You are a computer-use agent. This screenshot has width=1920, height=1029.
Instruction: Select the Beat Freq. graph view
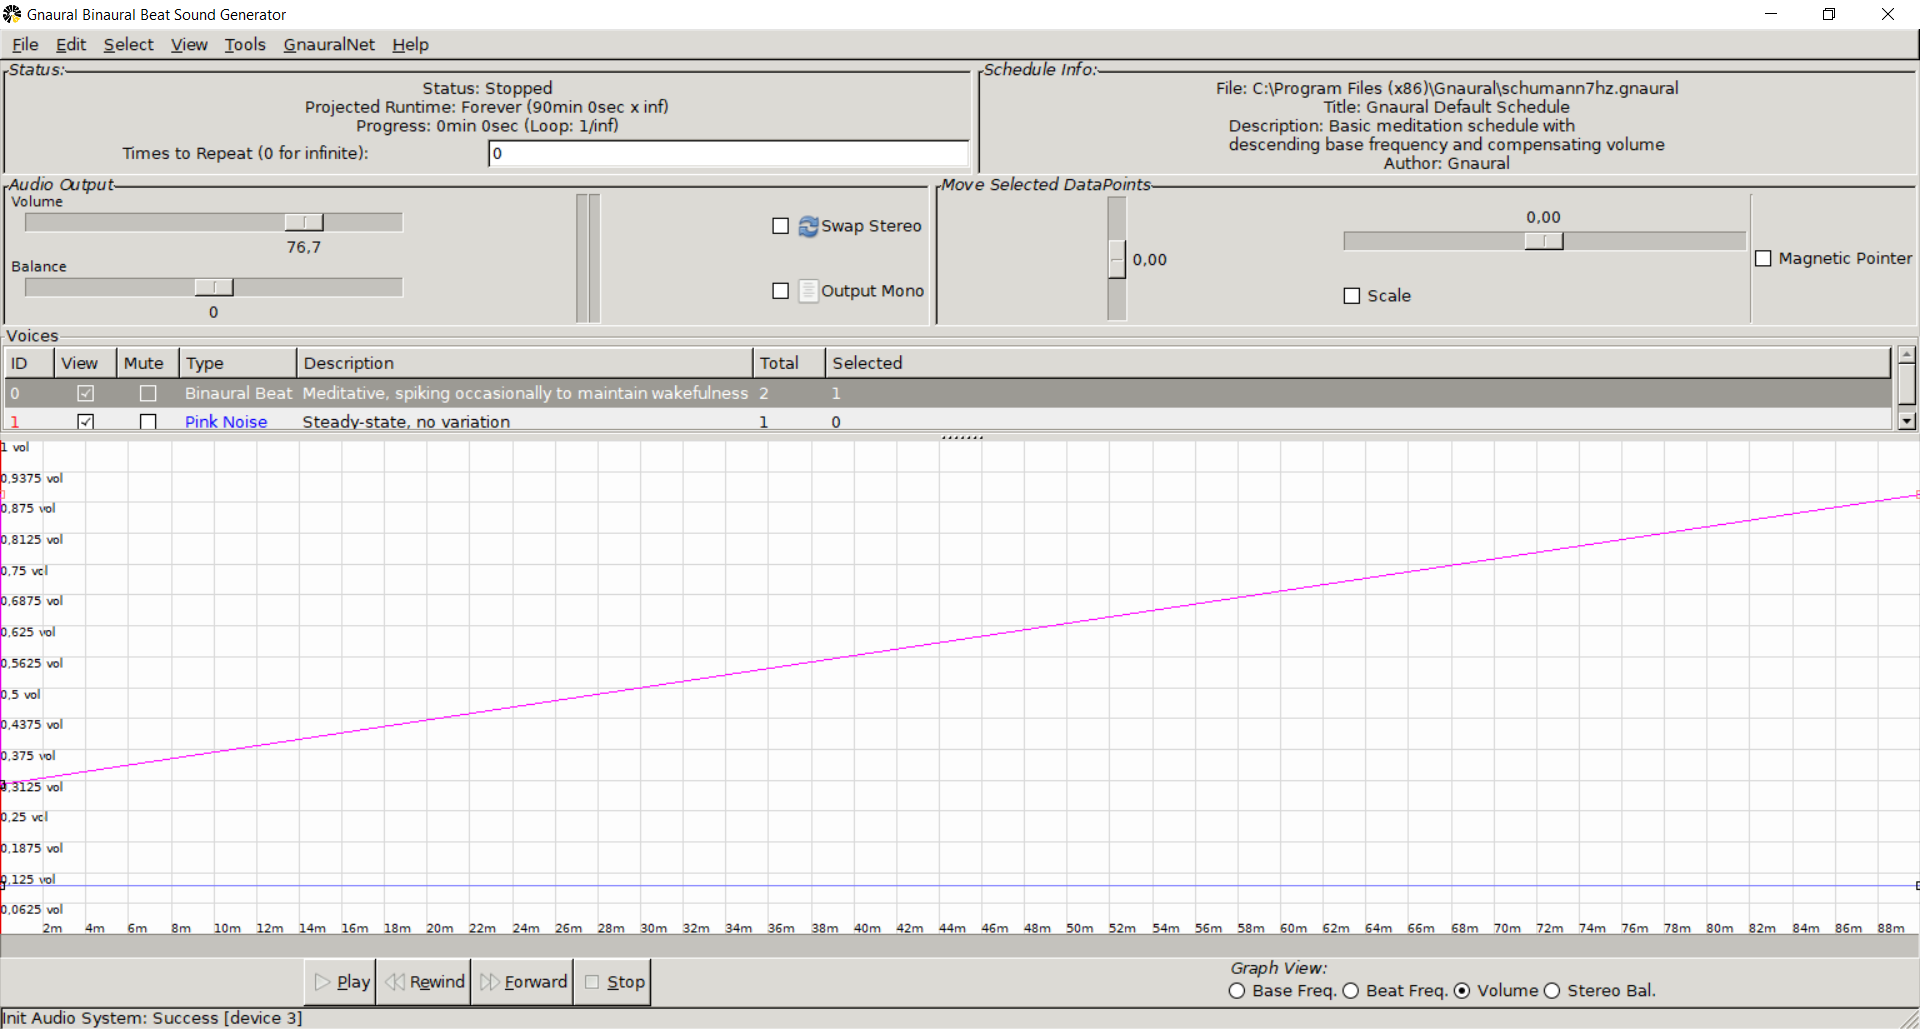pos(1351,991)
